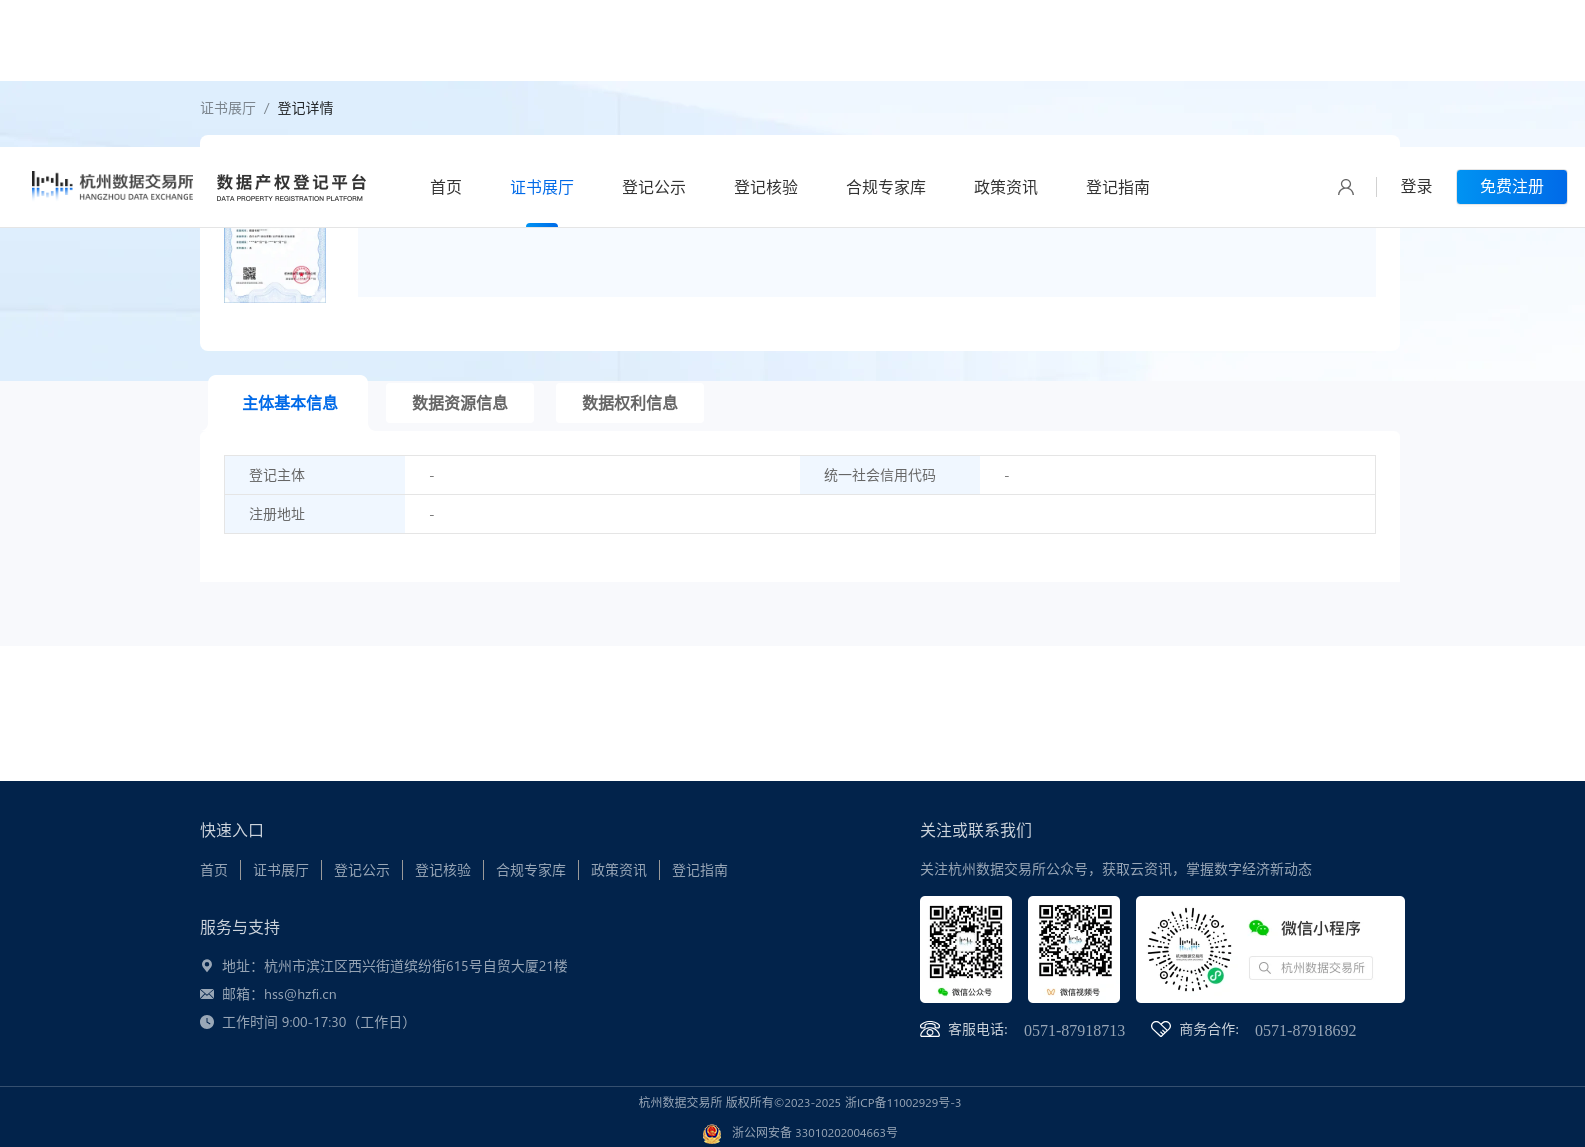Click the 登录 link

(x=1416, y=187)
